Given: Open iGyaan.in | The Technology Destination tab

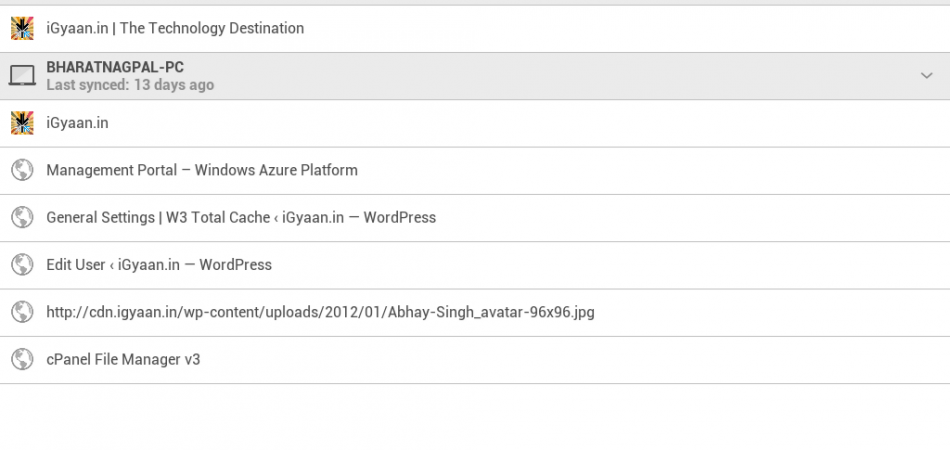Looking at the screenshot, I should (175, 28).
